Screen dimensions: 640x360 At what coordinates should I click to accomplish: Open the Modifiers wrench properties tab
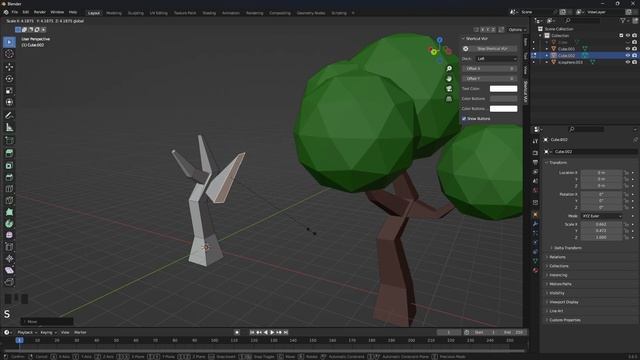(535, 224)
